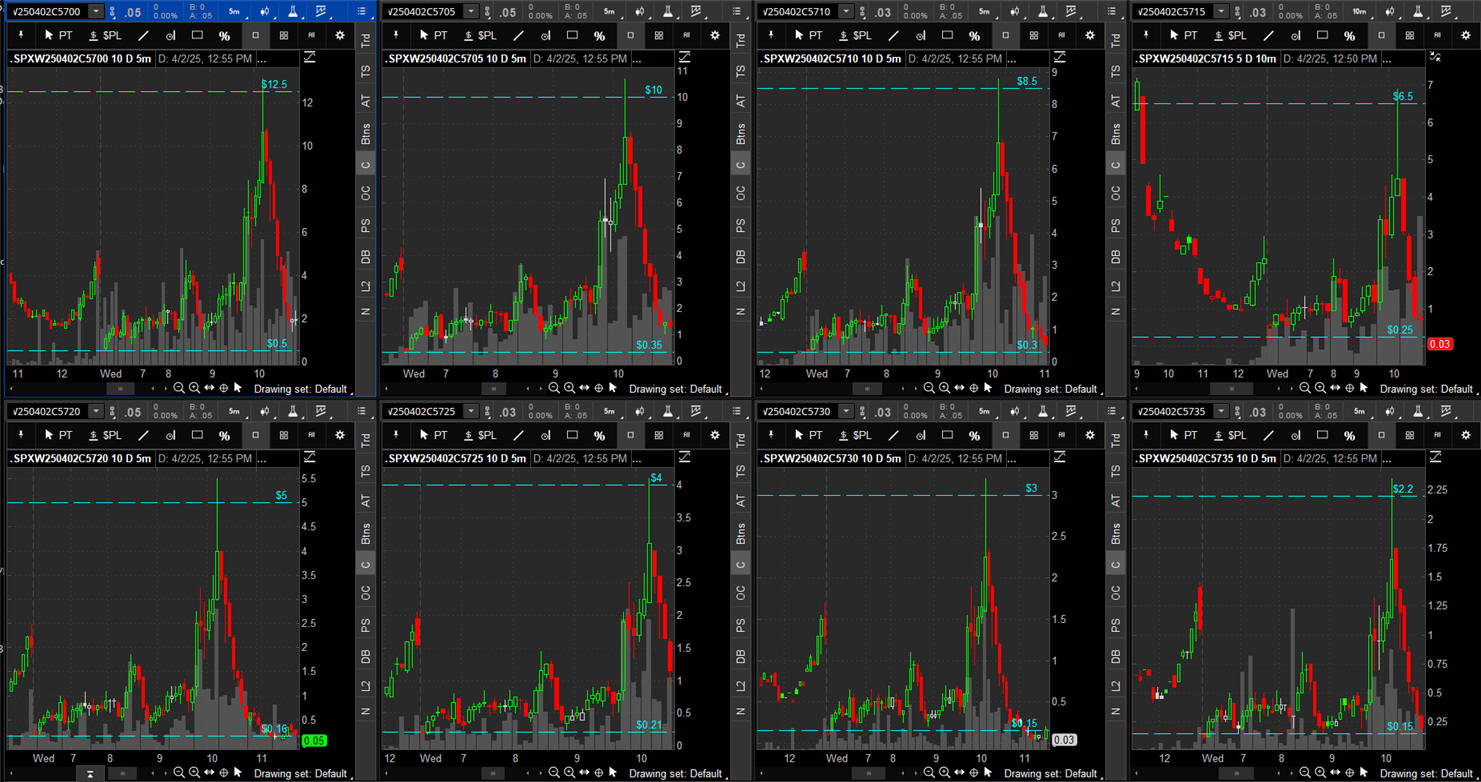The image size is (1481, 782).
Task: Click the candlestick chart style icon in C5725 panel
Action: [x=640, y=411]
